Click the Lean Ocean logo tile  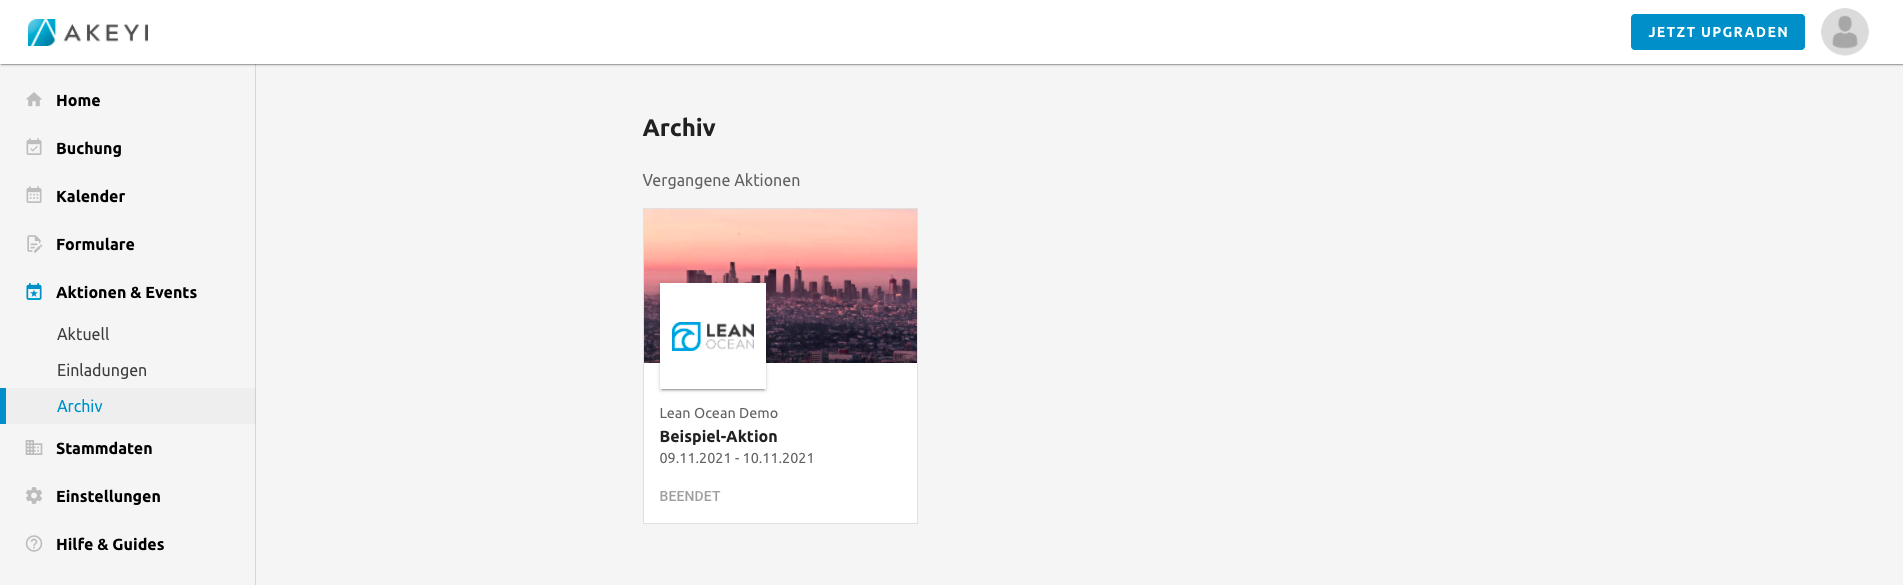713,336
